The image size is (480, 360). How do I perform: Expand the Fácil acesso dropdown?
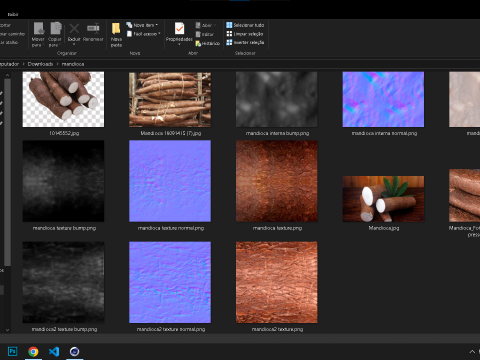pyautogui.click(x=159, y=34)
